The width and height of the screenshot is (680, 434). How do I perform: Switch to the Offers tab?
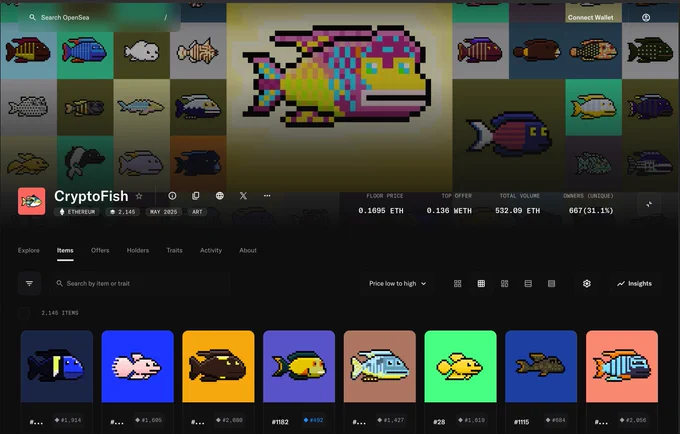point(100,250)
